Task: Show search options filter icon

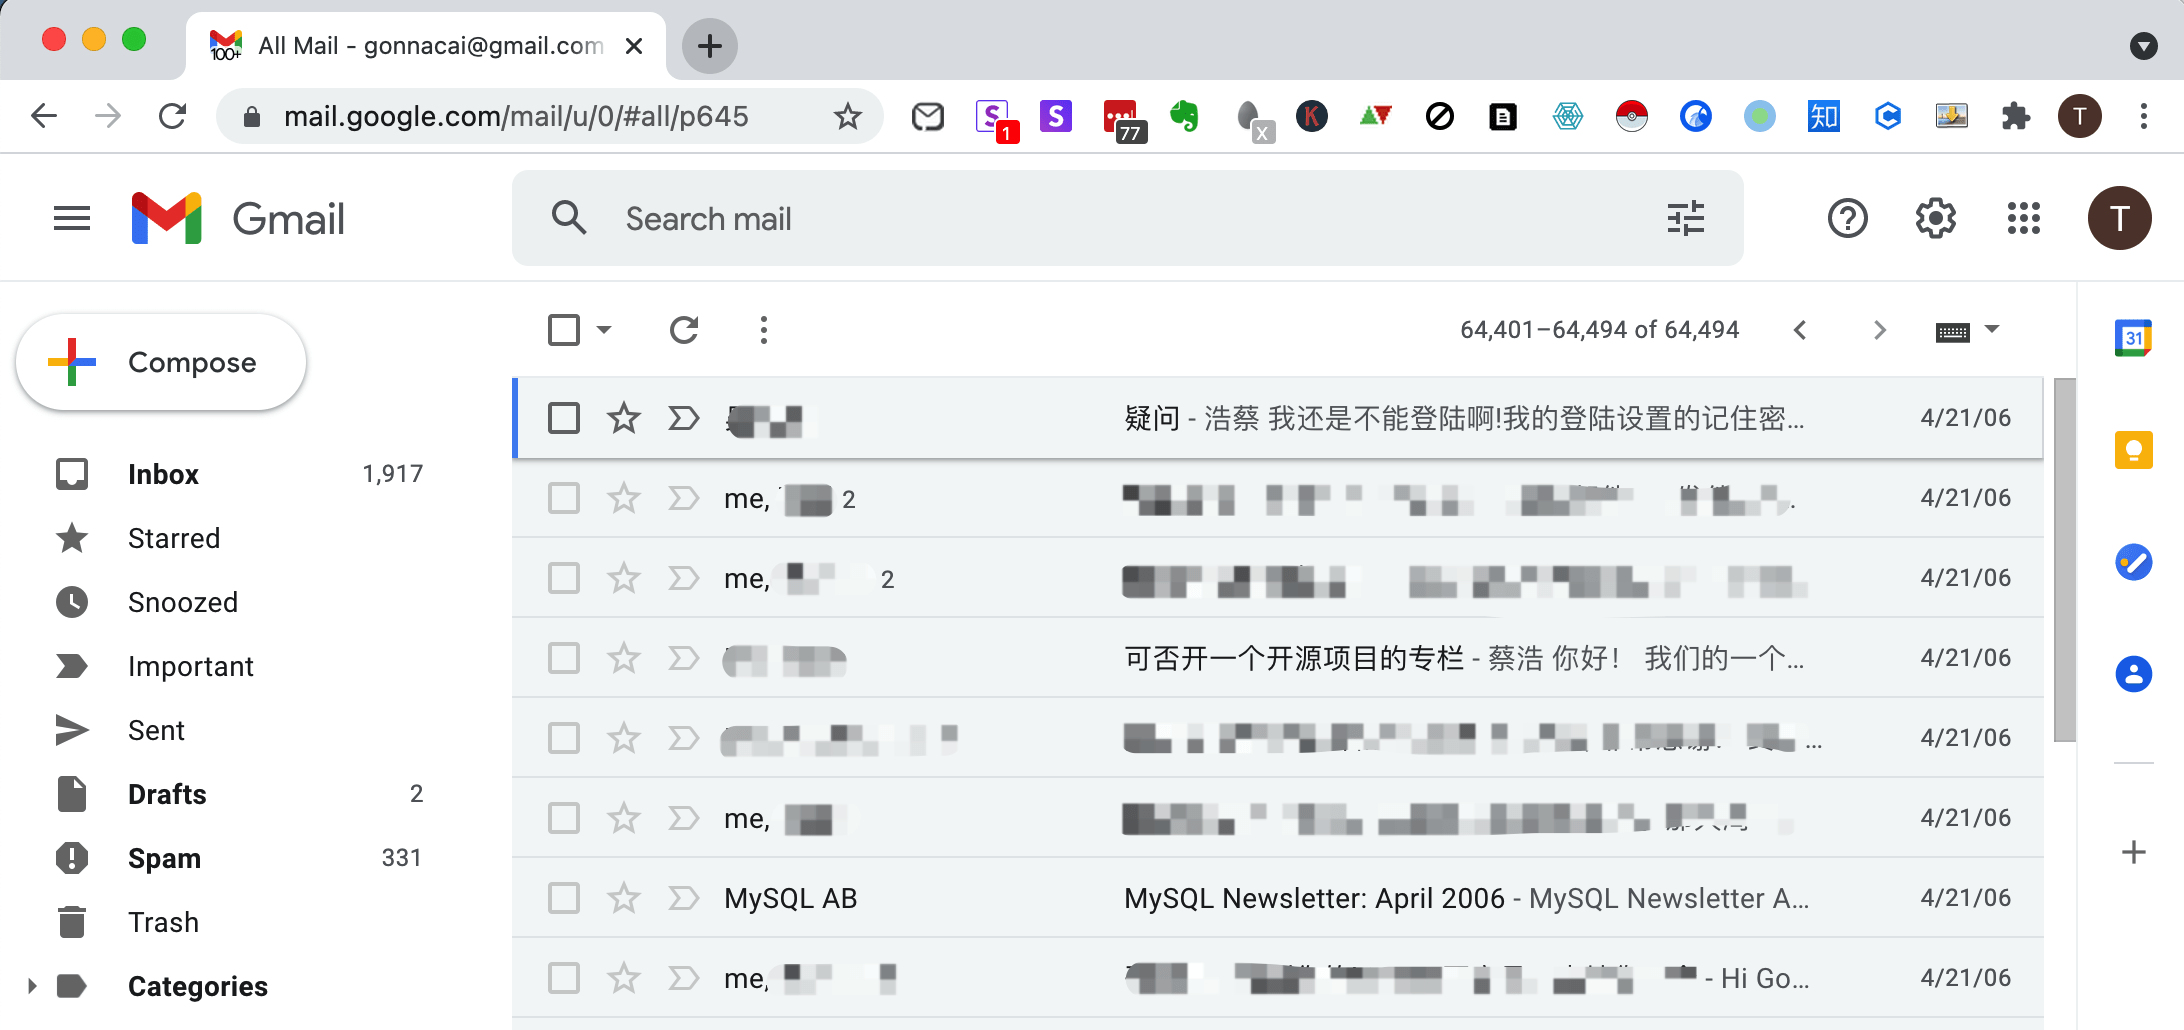Action: click(x=1686, y=218)
